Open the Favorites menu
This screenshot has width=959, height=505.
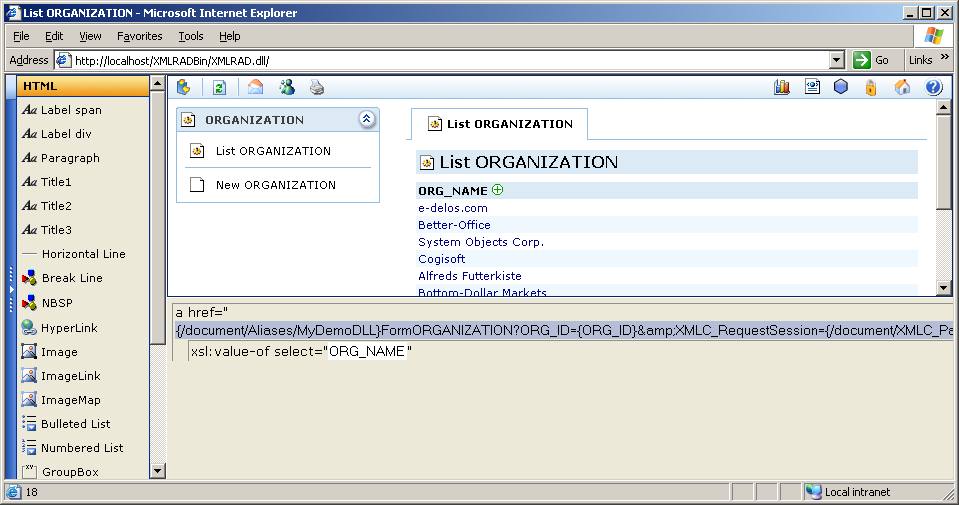click(139, 36)
